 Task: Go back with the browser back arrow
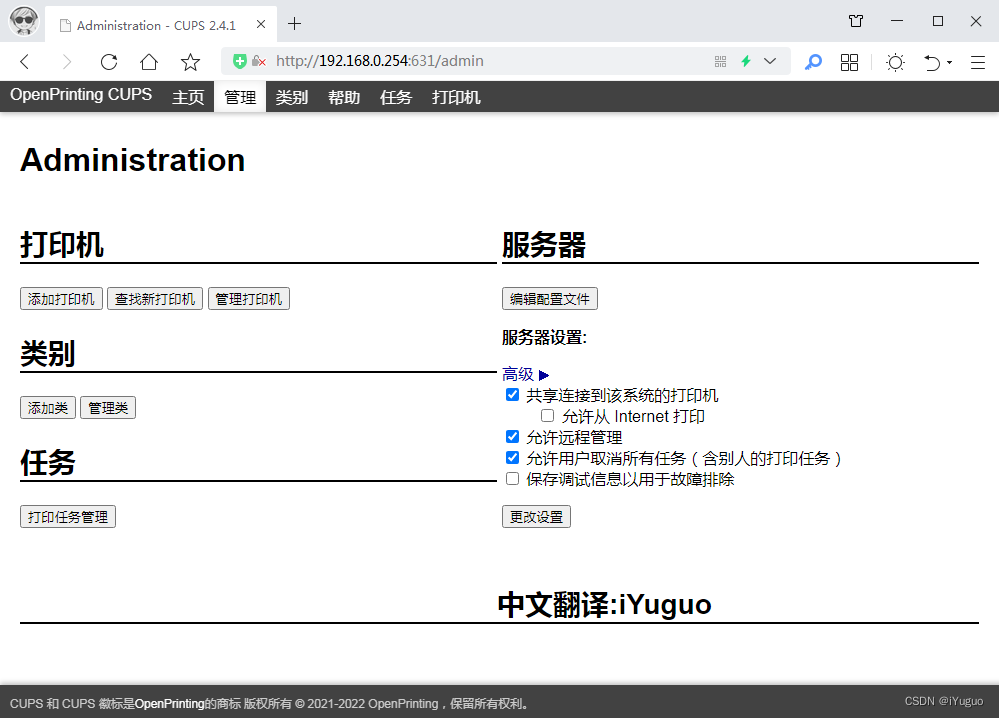(x=25, y=62)
